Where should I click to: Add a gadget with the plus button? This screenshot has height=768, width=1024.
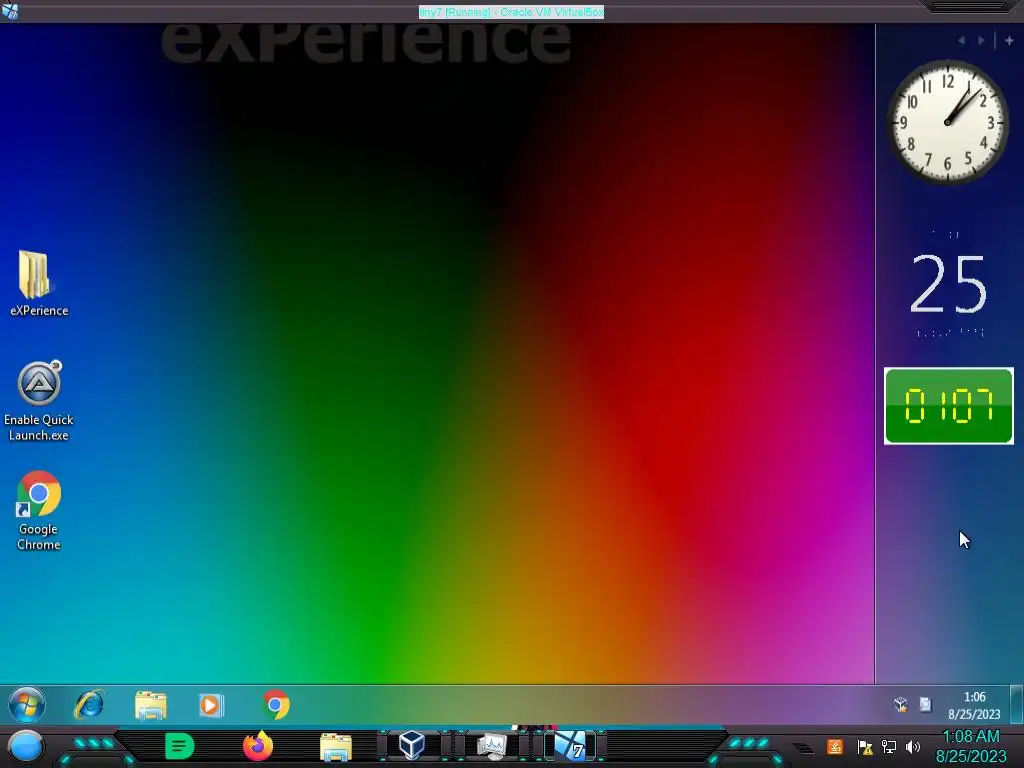point(1009,40)
